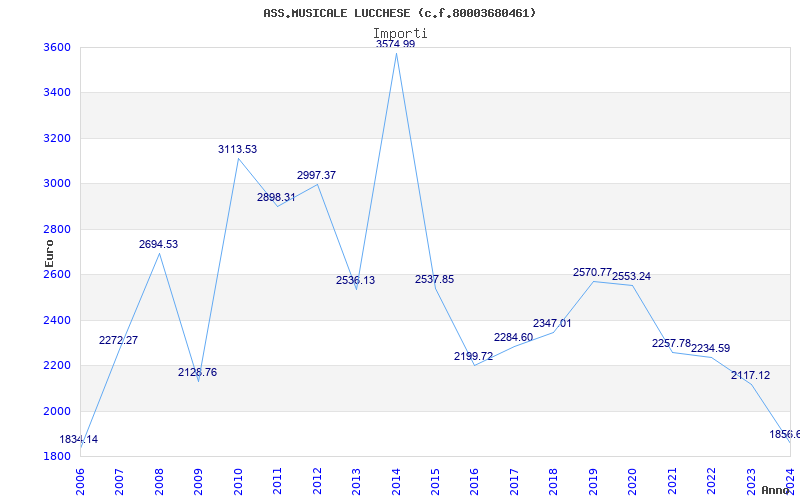The width and height of the screenshot is (800, 500).
Task: Click x-axis year label 2018
Action: pyautogui.click(x=553, y=481)
